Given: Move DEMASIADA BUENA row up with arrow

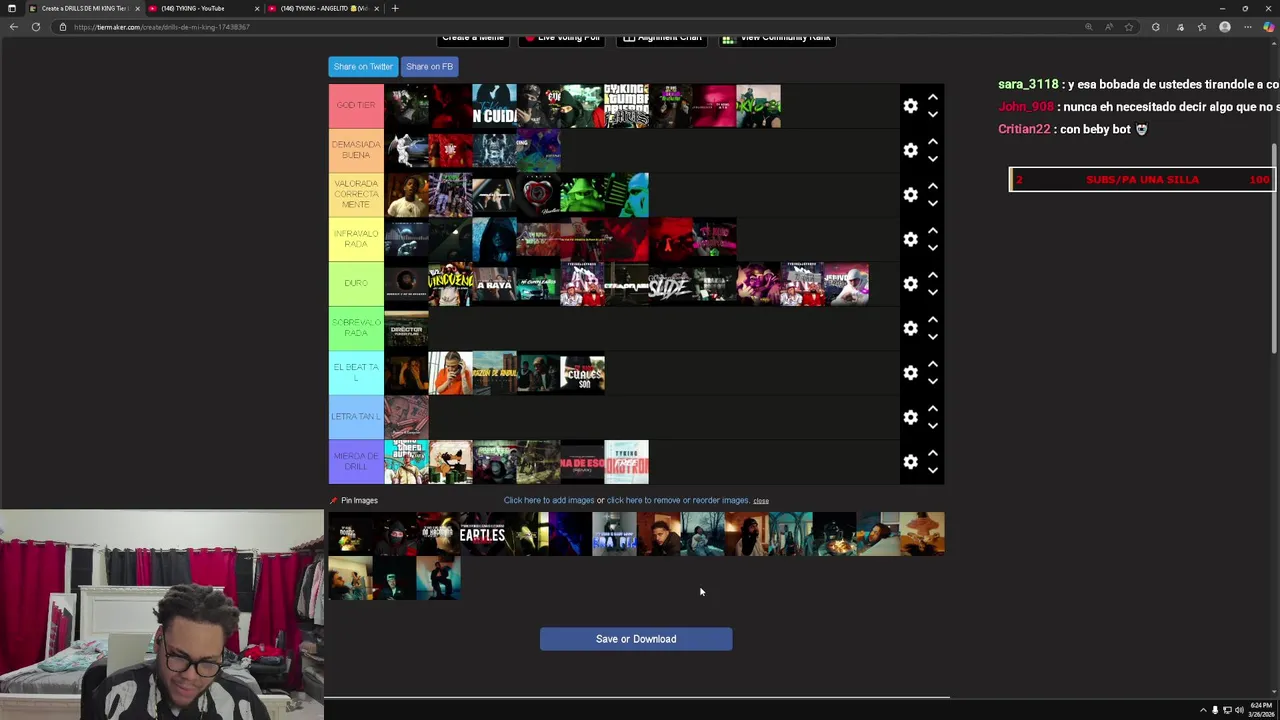Looking at the screenshot, I should (932, 142).
